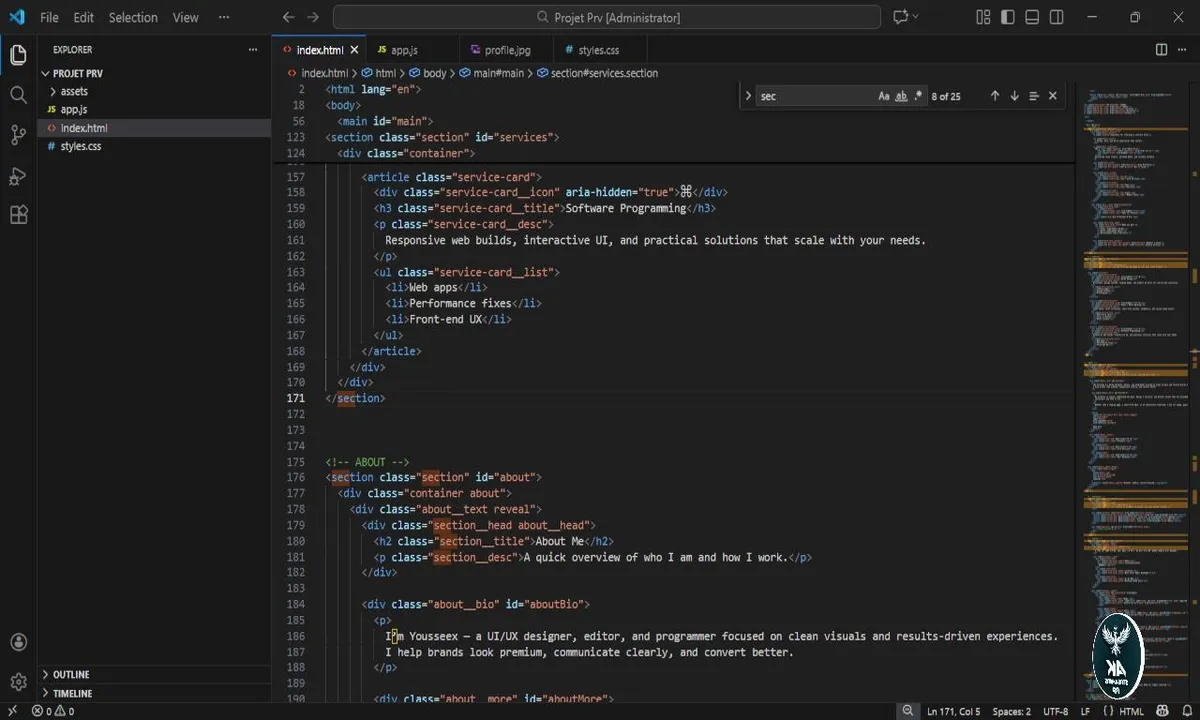1200x720 pixels.
Task: Open the Edit menu
Action: (83, 17)
